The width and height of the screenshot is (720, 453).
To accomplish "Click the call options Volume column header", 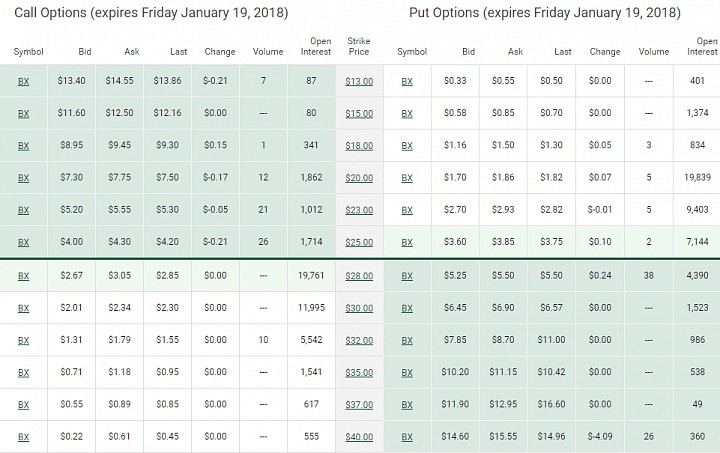I will (x=268, y=52).
